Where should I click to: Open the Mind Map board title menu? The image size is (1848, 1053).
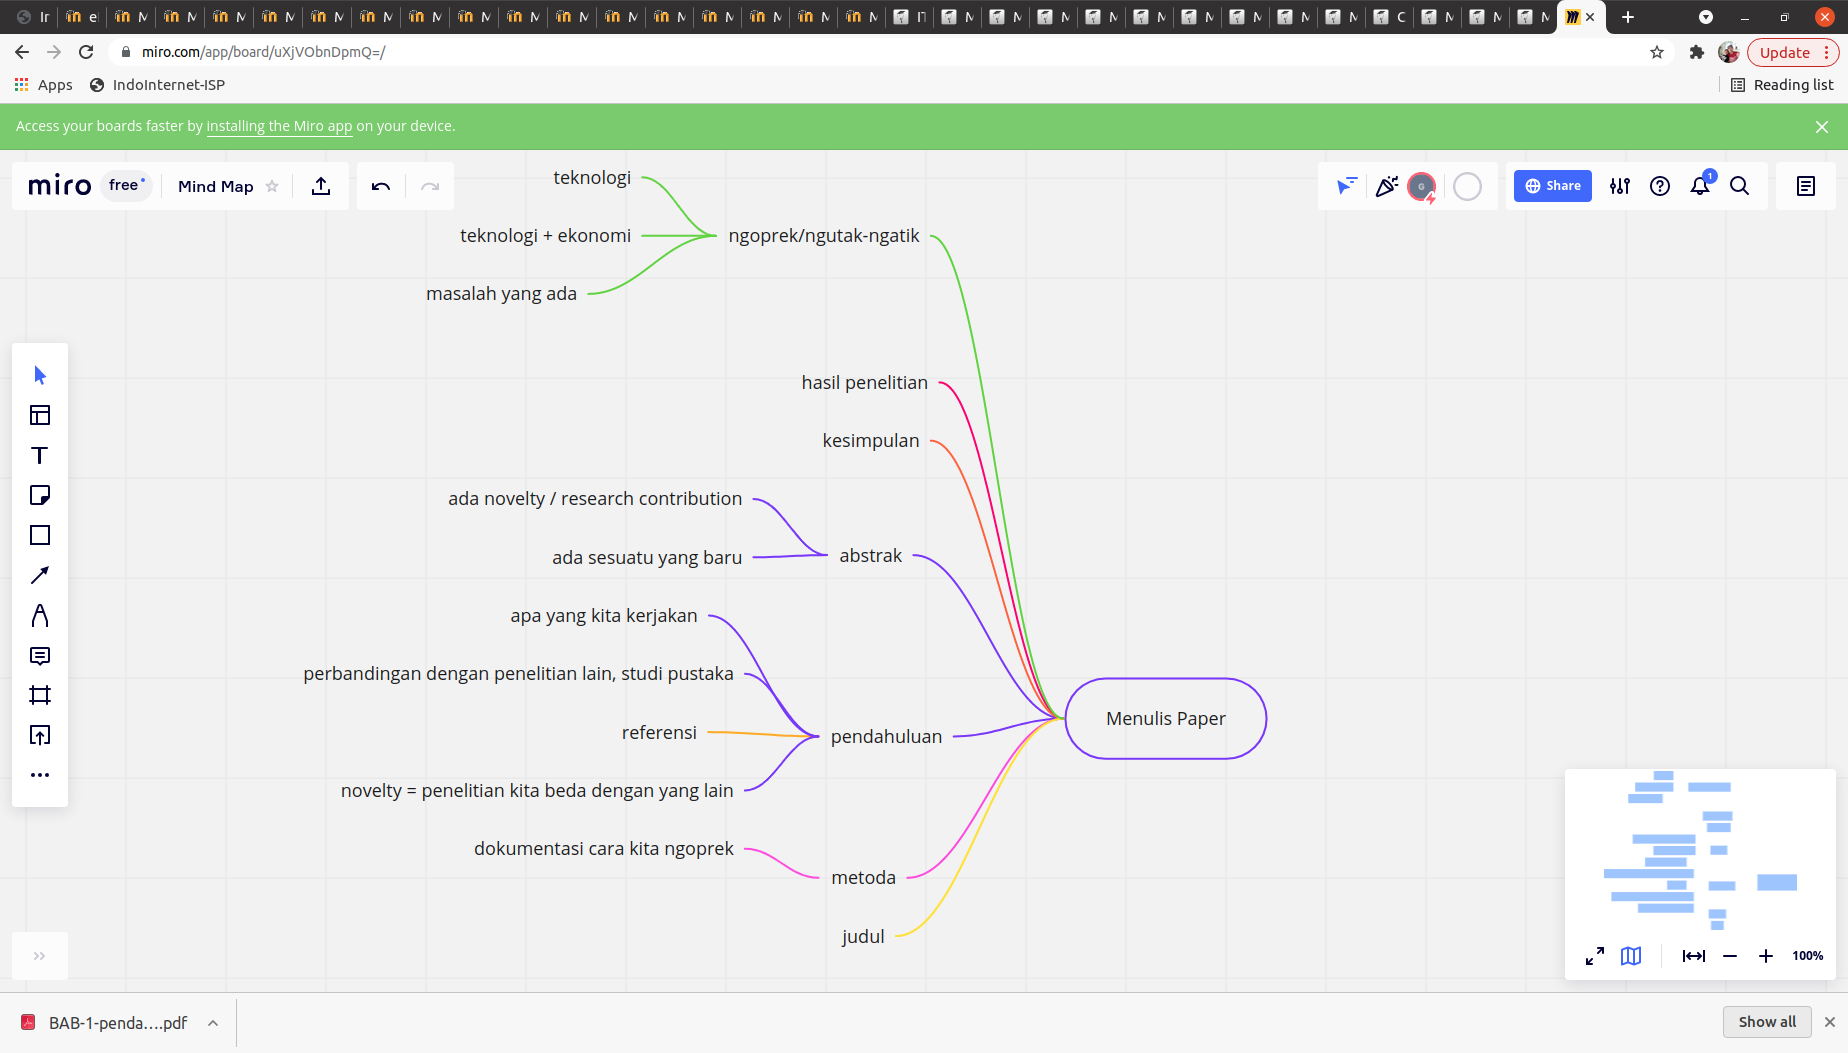click(x=216, y=186)
